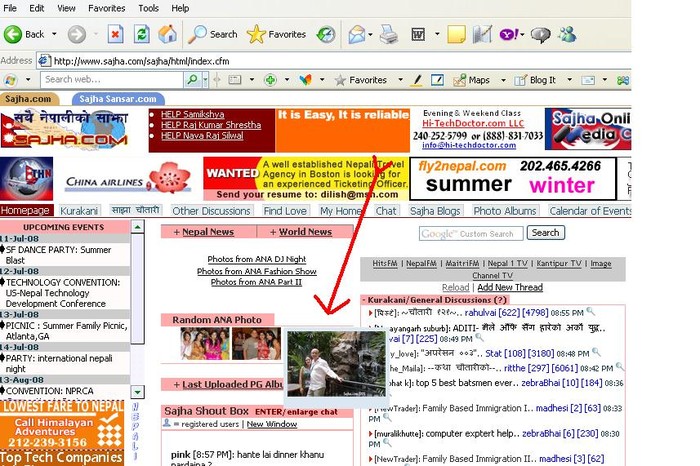Open the Mail toolbar icon
Screen dimensions: 700x466
coord(357,34)
